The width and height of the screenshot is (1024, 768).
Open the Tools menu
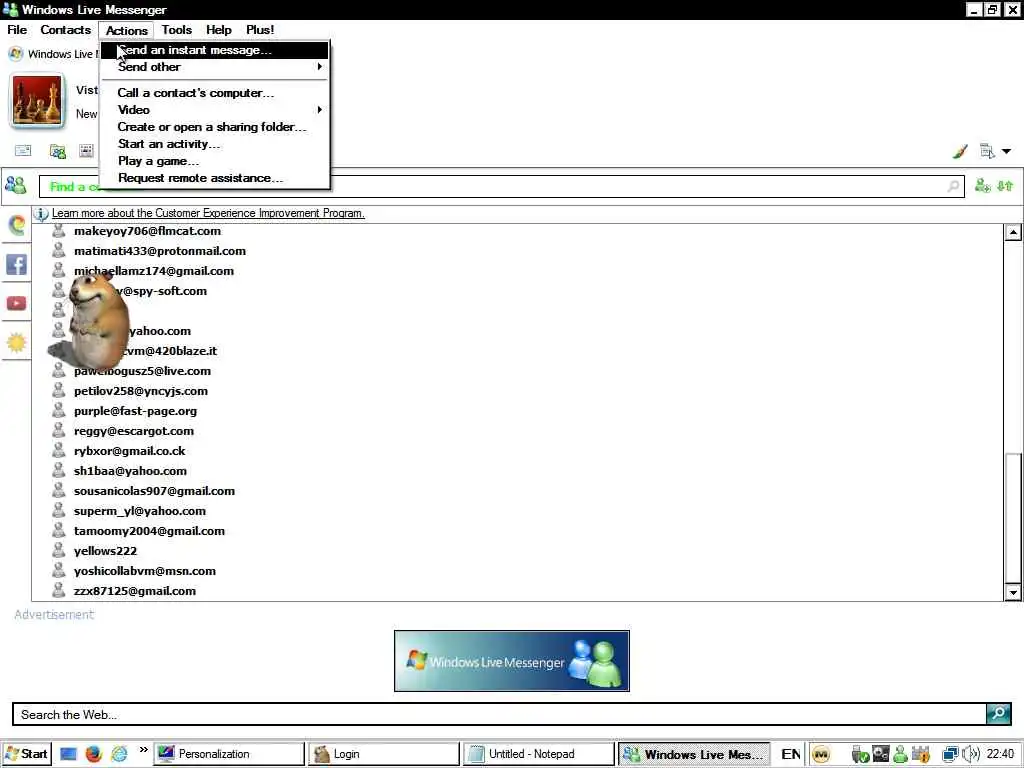[x=176, y=30]
